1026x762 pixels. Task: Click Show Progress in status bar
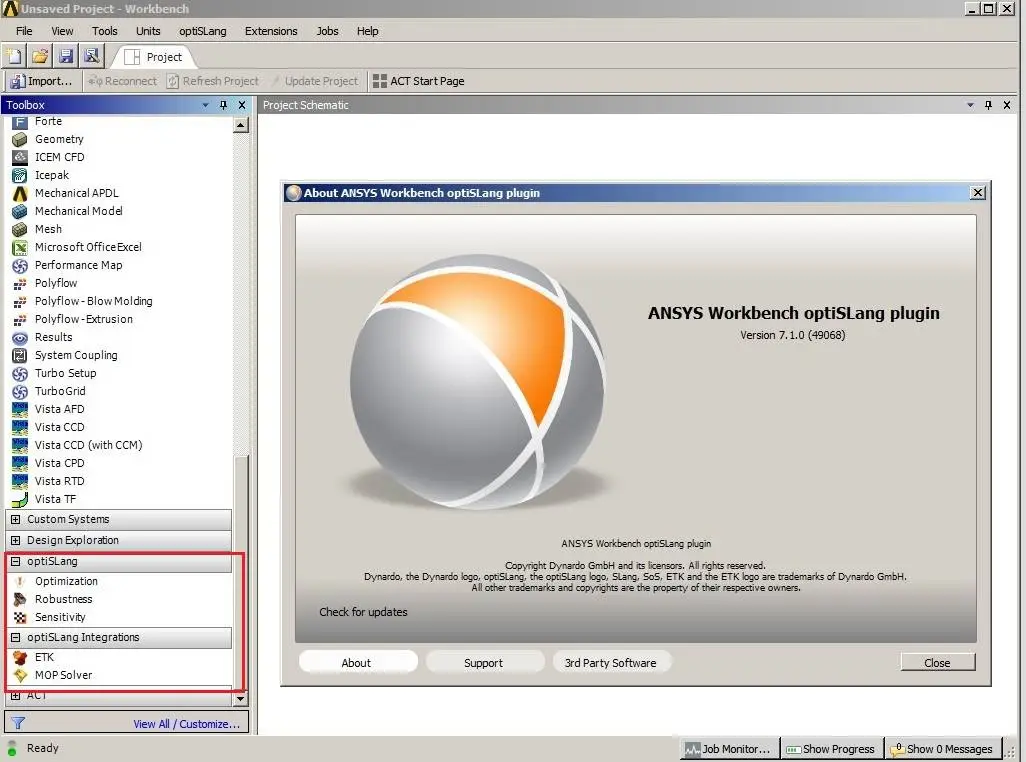[x=831, y=749]
